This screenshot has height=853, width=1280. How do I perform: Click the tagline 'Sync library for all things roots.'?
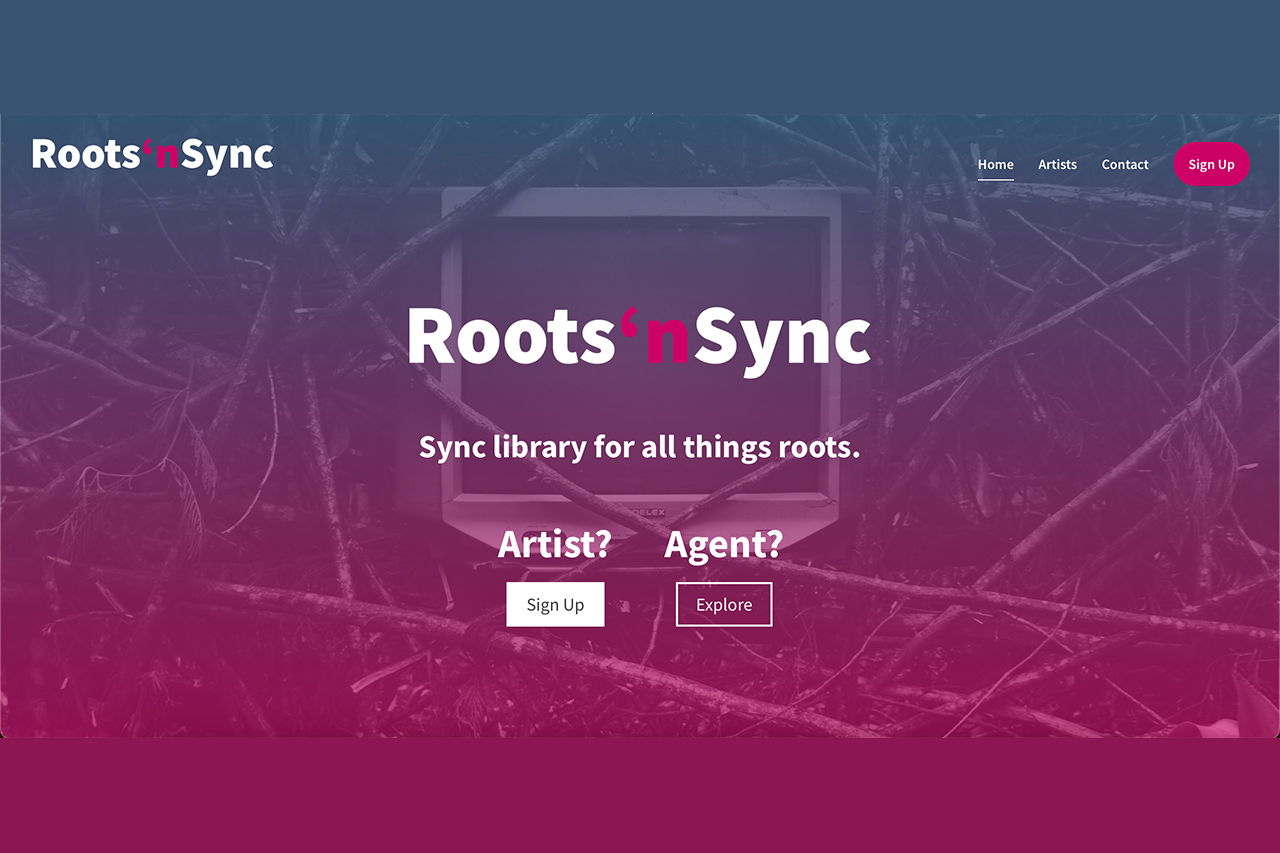[640, 447]
